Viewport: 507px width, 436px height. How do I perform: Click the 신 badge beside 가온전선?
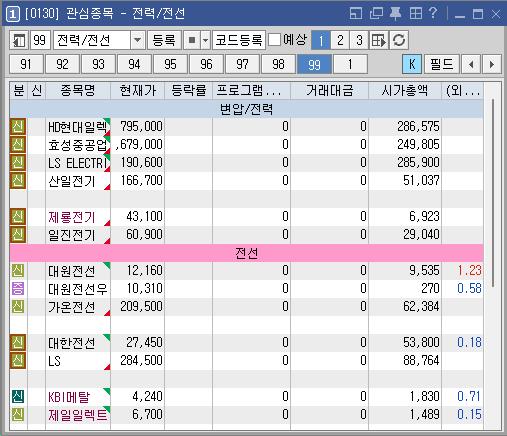pyautogui.click(x=18, y=307)
